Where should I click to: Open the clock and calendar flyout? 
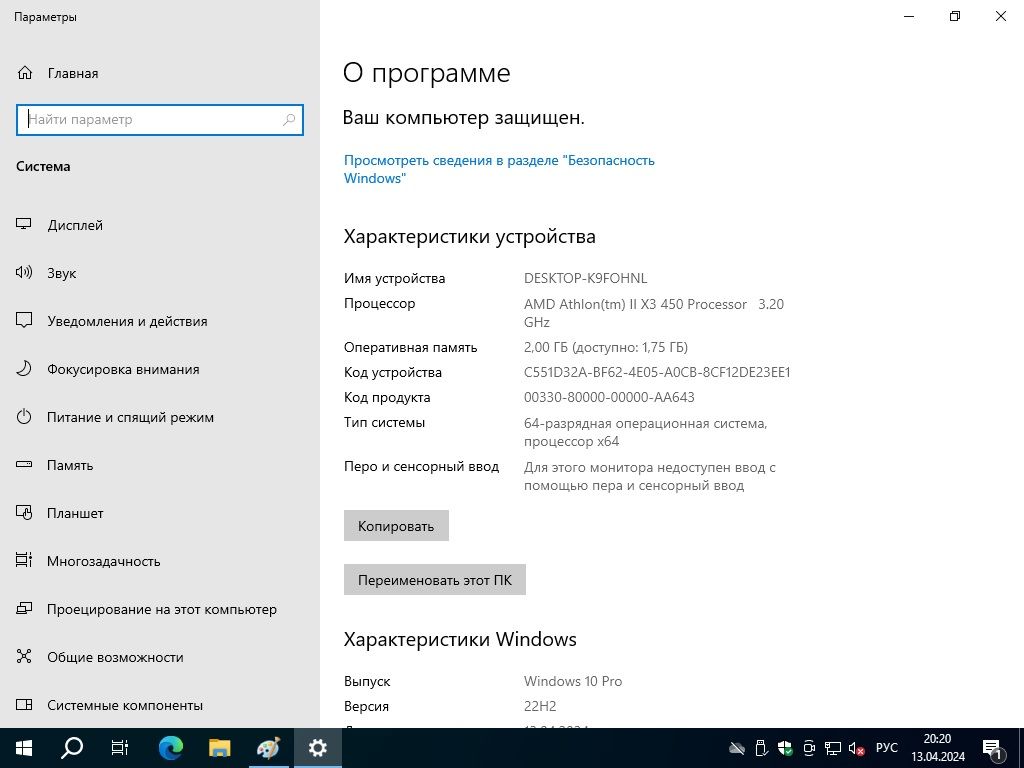[x=938, y=748]
